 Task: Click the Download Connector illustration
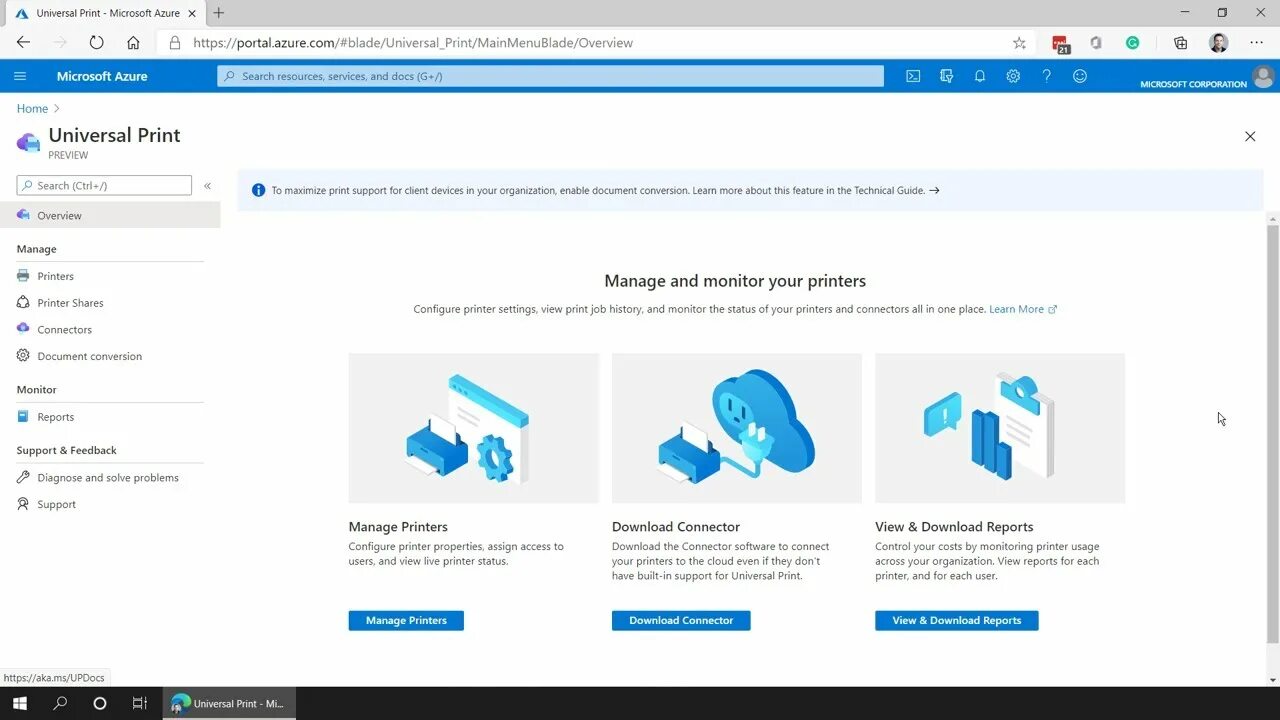pyautogui.click(x=737, y=428)
